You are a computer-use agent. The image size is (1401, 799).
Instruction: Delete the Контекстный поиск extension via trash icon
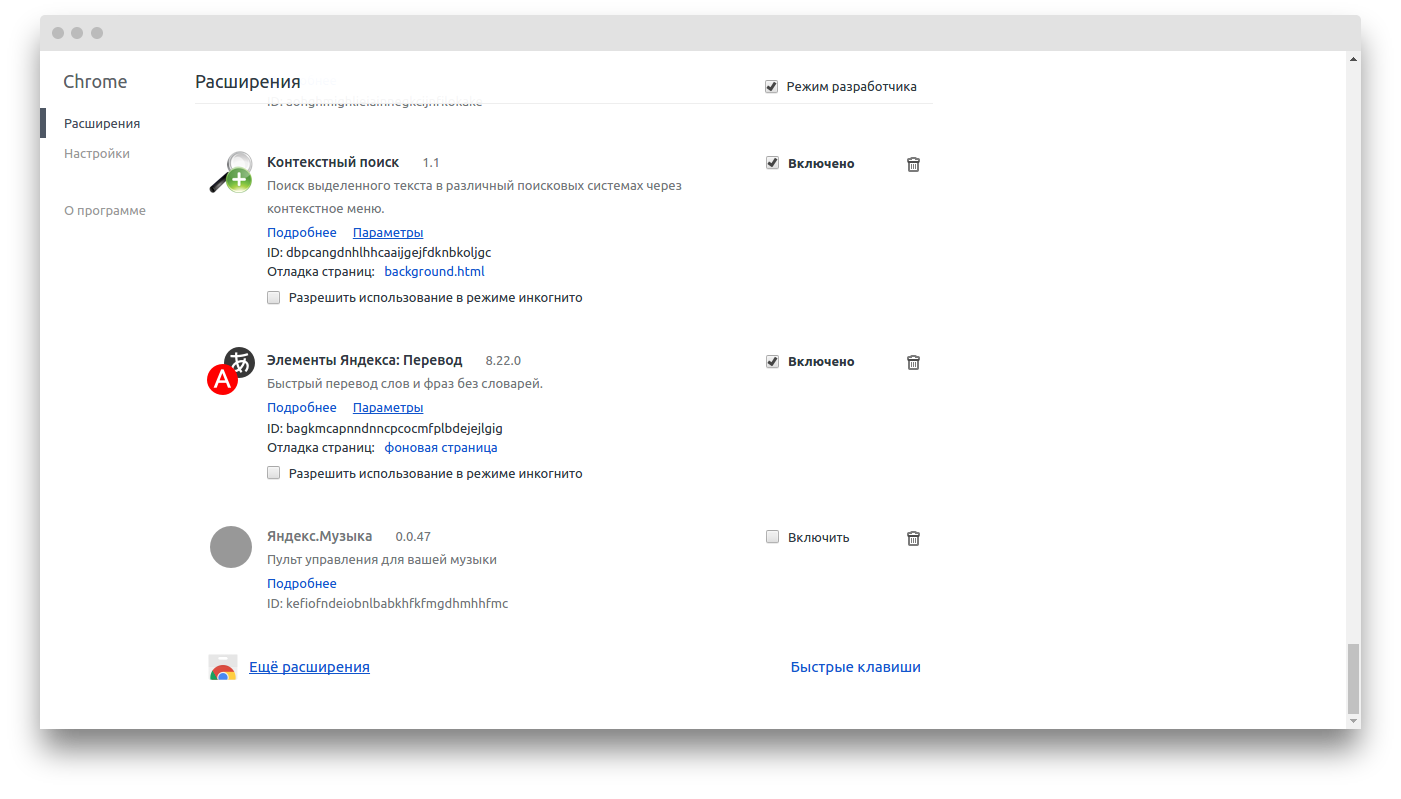pos(913,164)
